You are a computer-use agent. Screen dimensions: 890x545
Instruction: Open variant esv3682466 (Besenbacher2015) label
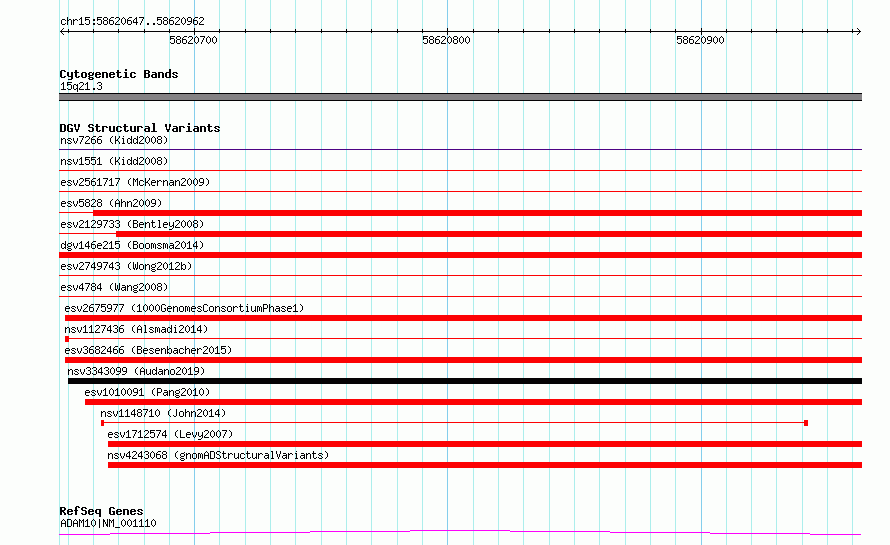[148, 350]
